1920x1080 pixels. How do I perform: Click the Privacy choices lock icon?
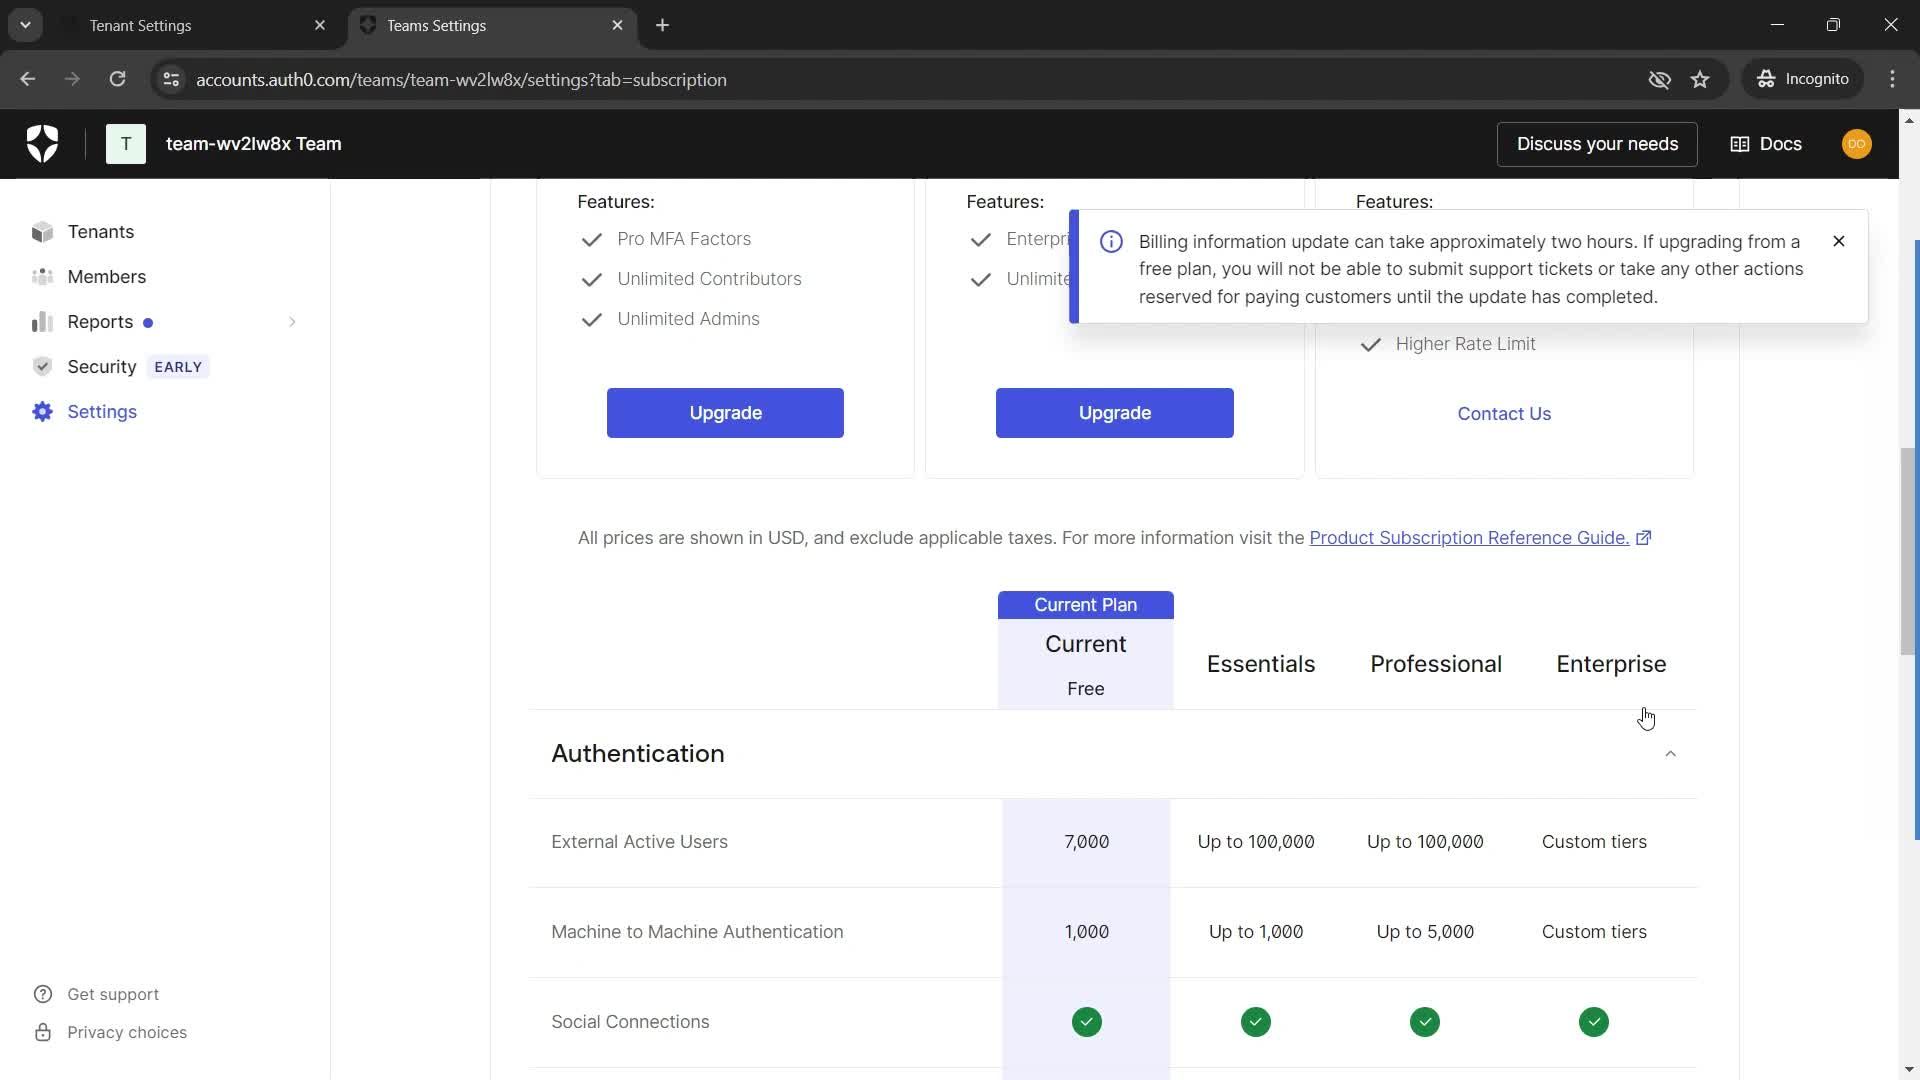point(43,1032)
